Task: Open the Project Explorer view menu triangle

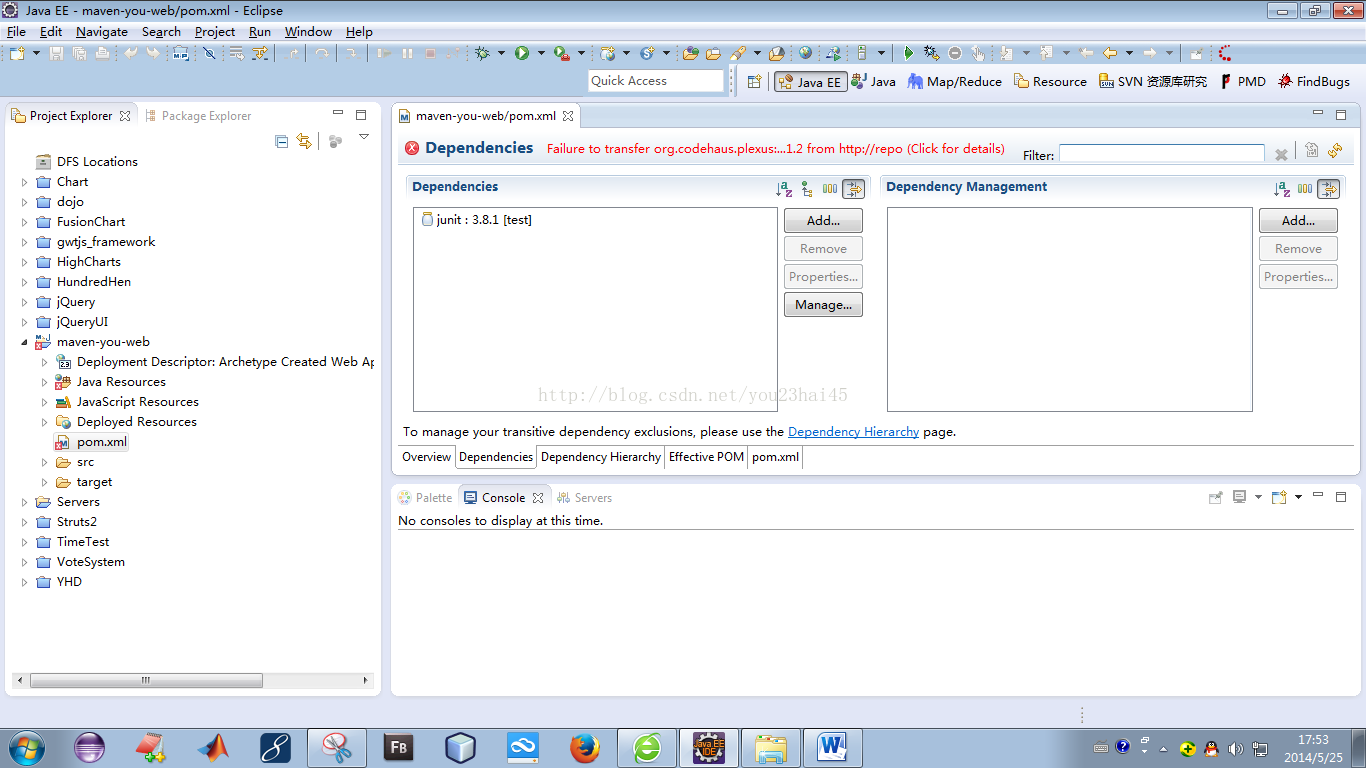Action: click(364, 137)
